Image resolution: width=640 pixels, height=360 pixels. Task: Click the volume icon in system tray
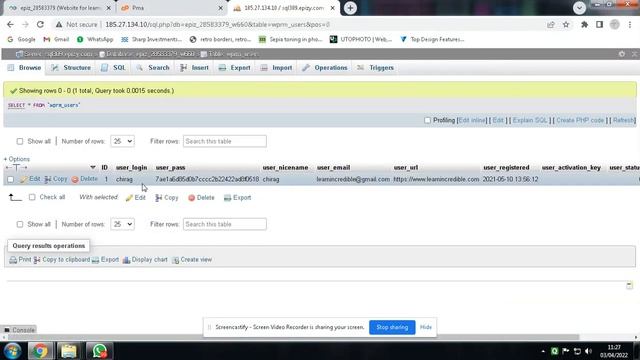pos(588,351)
